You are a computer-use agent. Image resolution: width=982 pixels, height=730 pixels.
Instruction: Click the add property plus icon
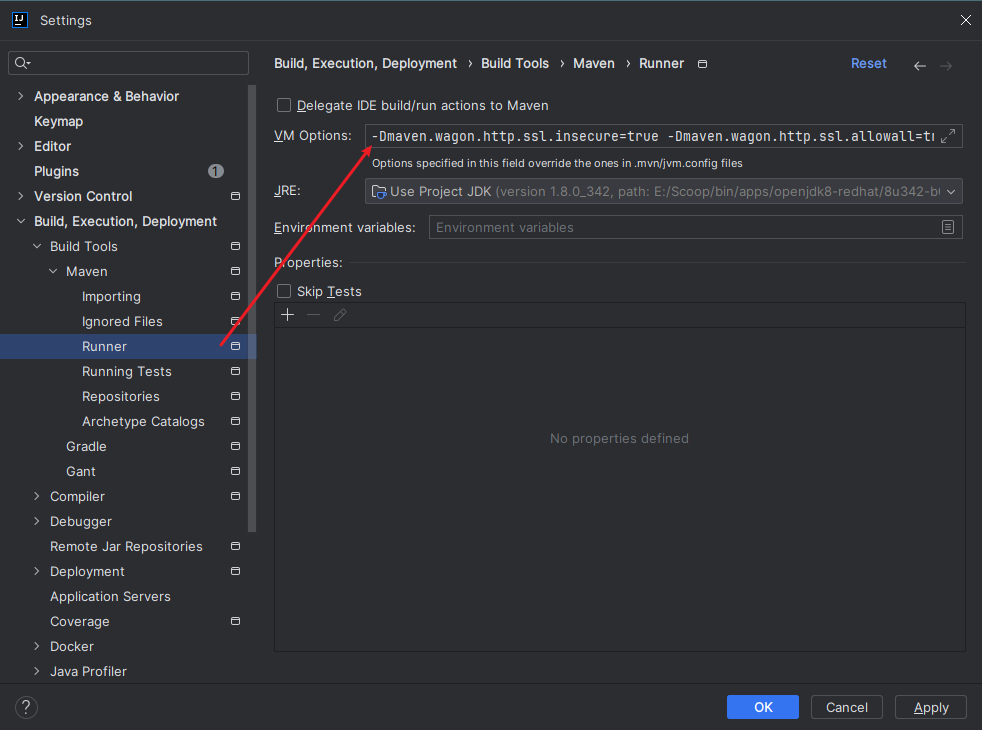coord(288,315)
